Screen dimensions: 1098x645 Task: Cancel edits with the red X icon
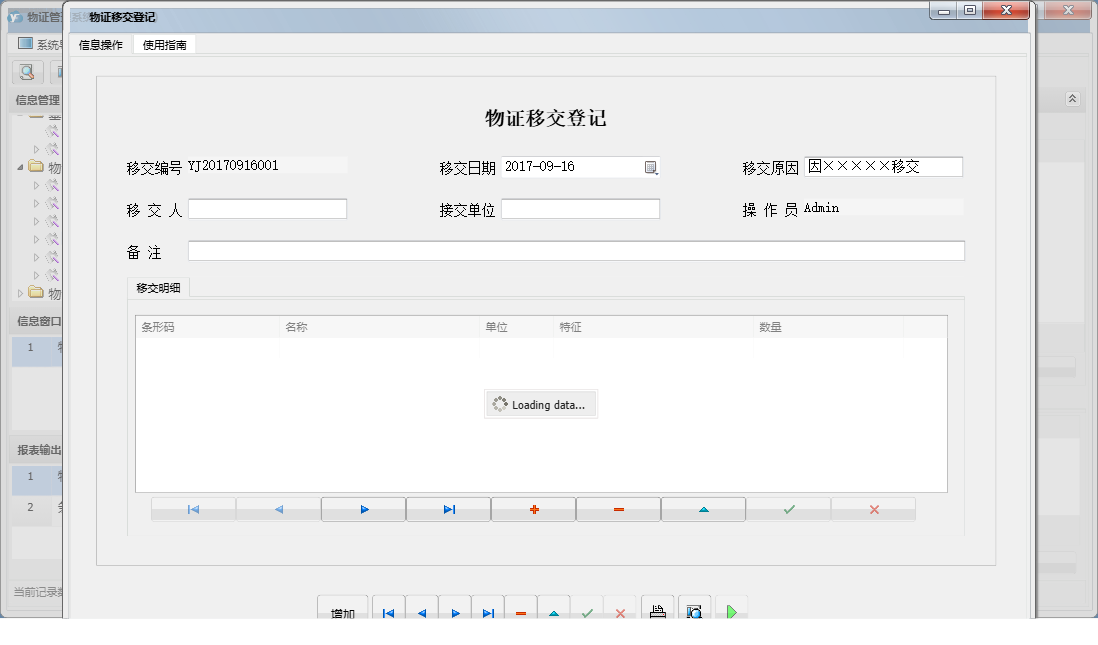pyautogui.click(x=873, y=508)
